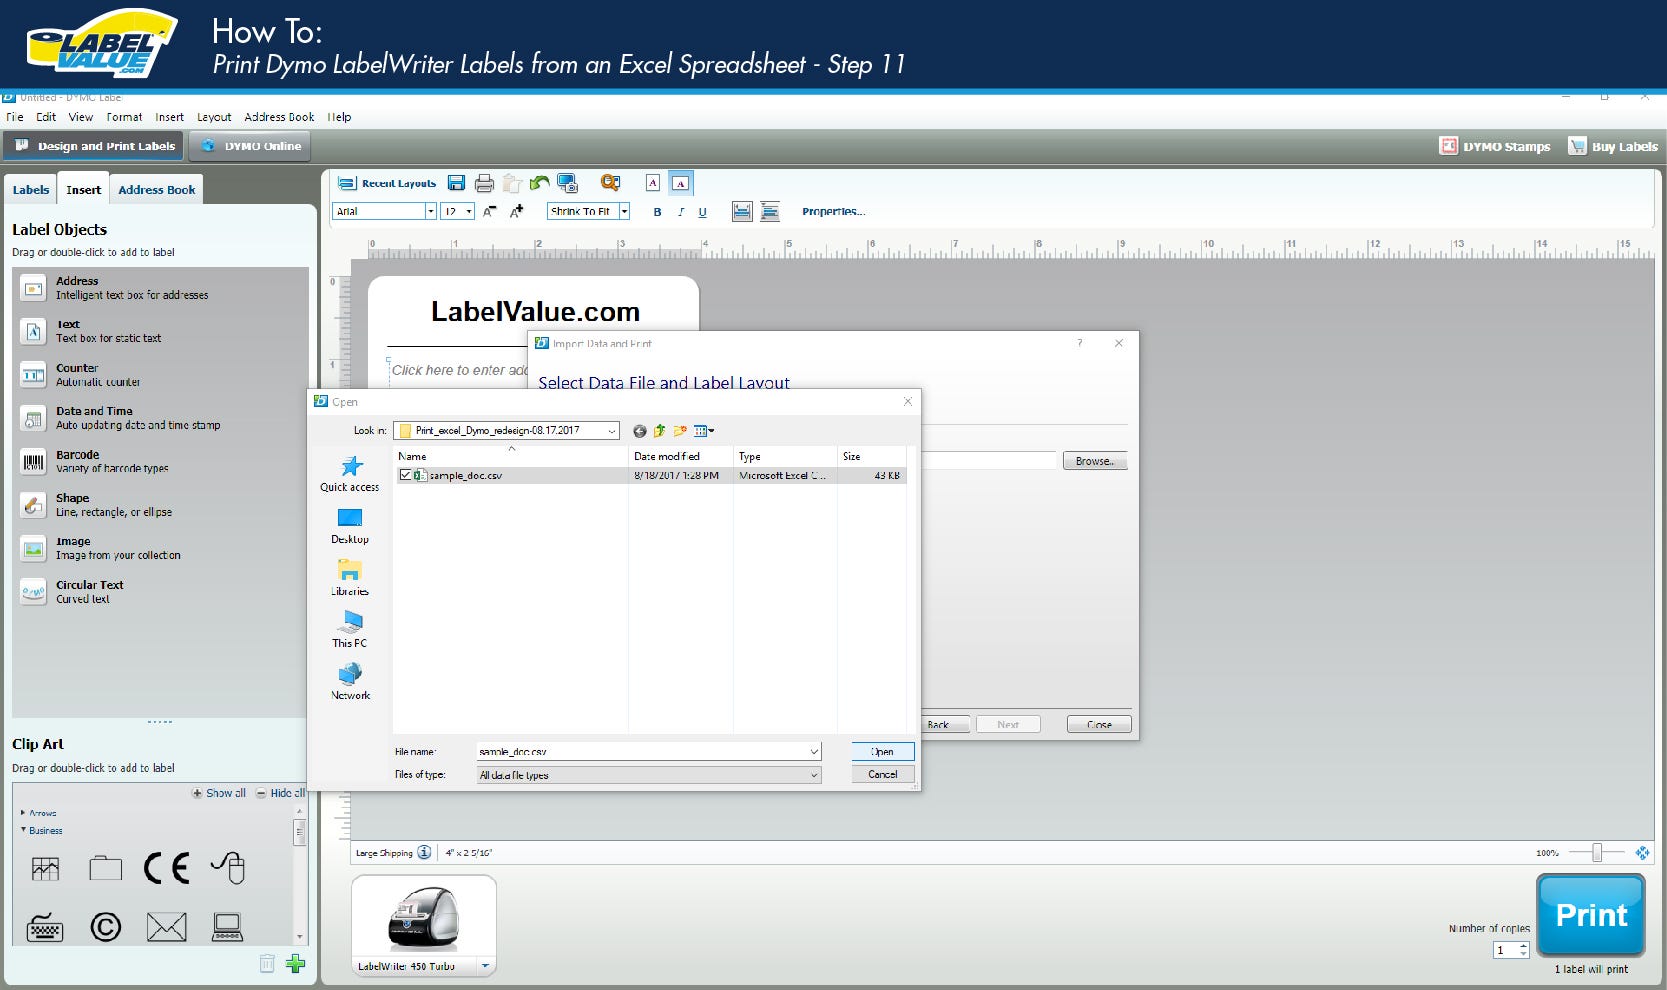The height and width of the screenshot is (990, 1667).
Task: Click the number of copies stepper arrows
Action: (x=1523, y=950)
